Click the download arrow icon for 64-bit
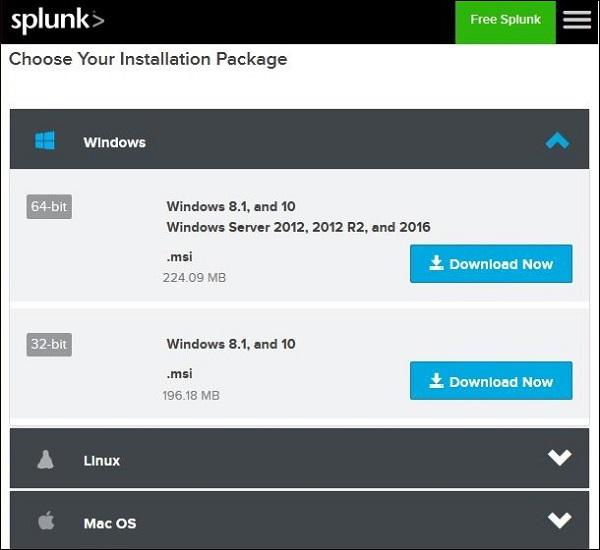Screen dimensions: 600x550 (436, 264)
